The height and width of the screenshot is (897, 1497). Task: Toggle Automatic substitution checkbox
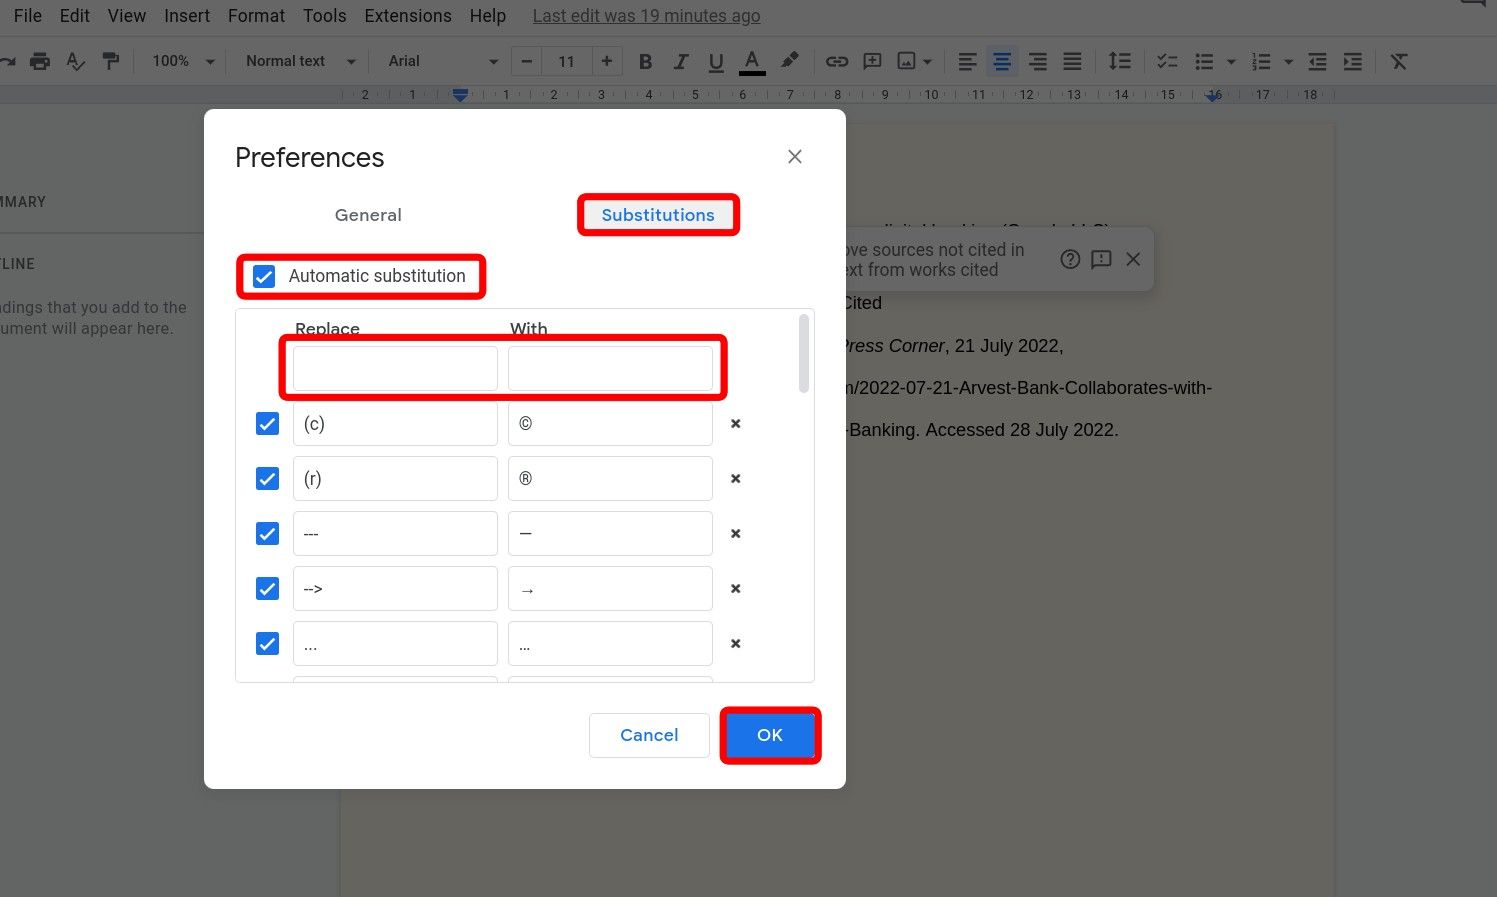coord(263,276)
